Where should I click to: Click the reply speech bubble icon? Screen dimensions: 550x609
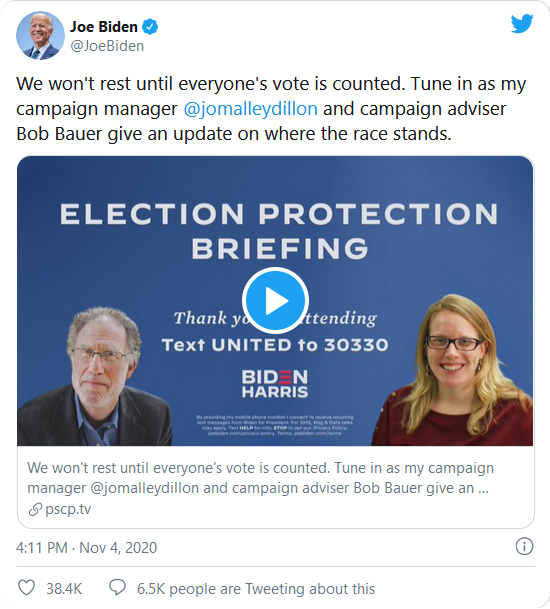[117, 588]
